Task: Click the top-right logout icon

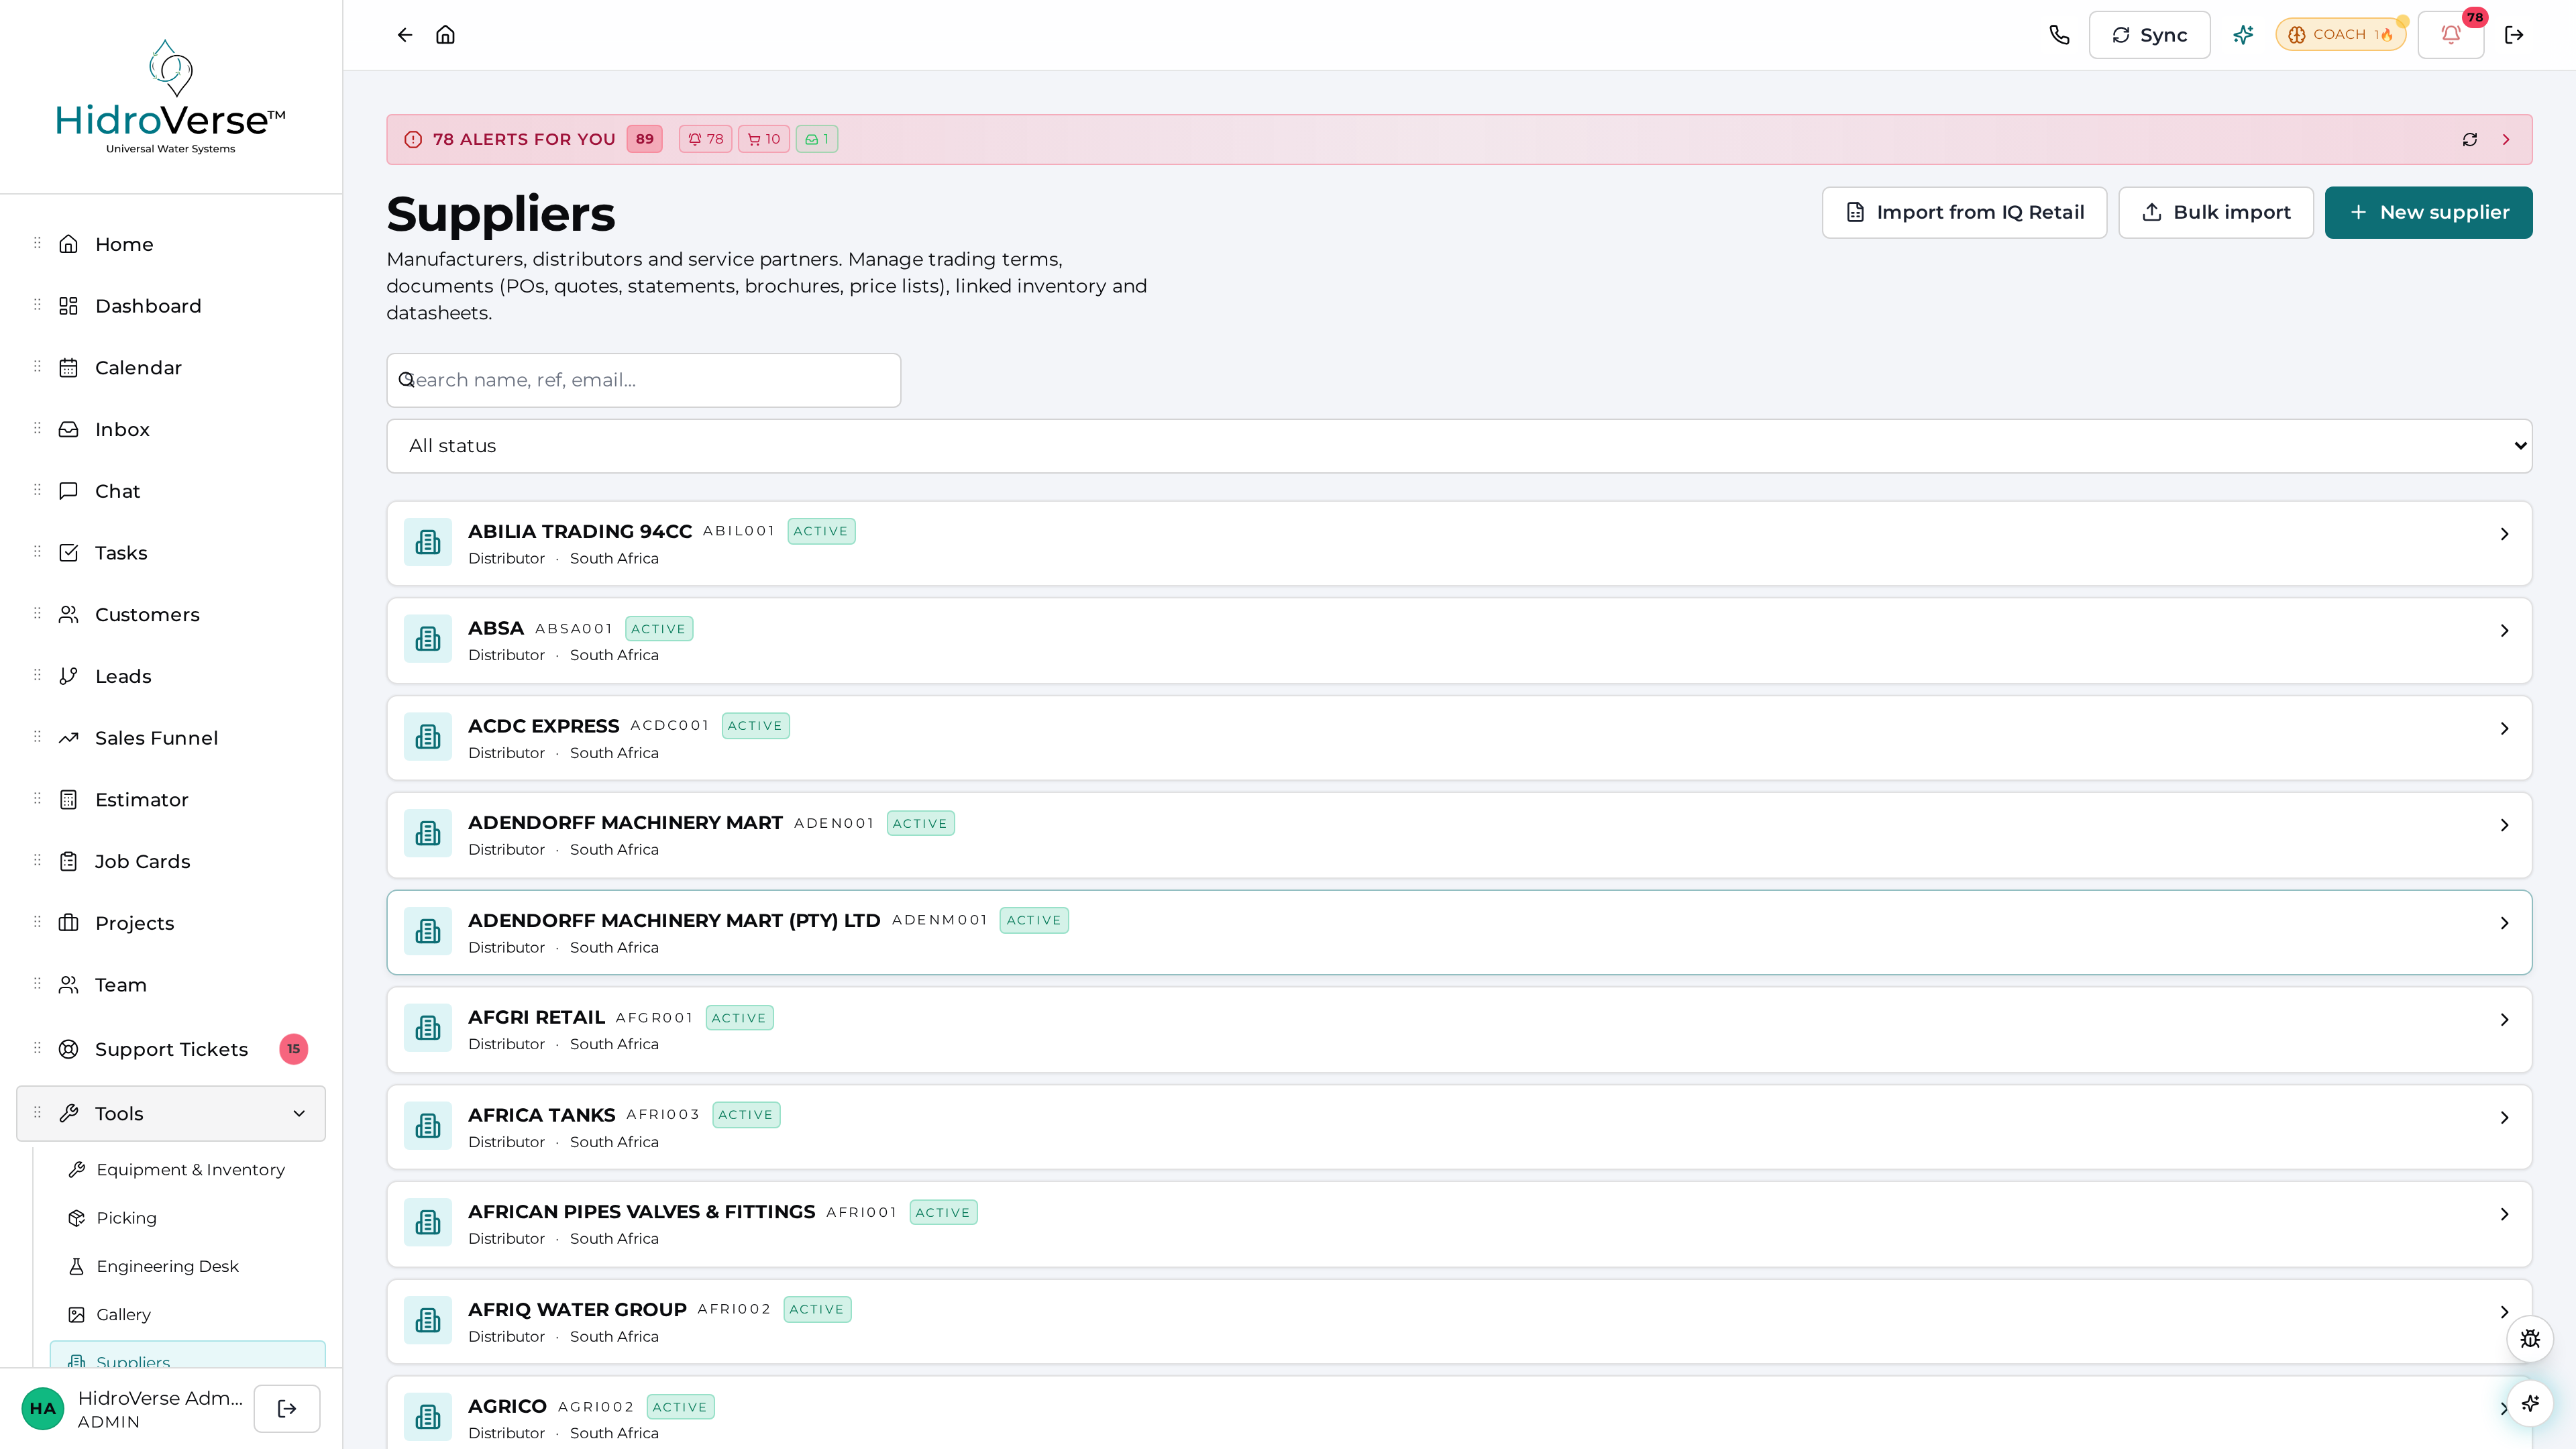Action: (x=2514, y=35)
